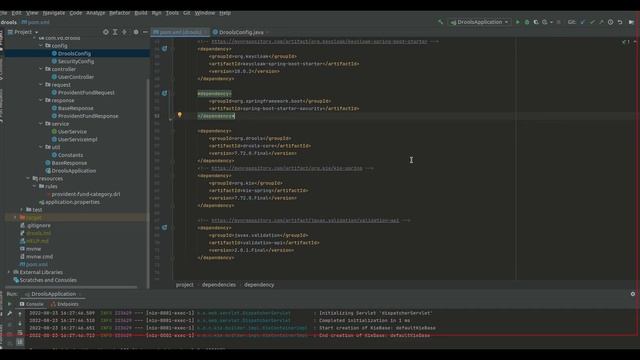Viewport: 640px width, 360px height.
Task: Open the Code menu
Action: [x=76, y=13]
